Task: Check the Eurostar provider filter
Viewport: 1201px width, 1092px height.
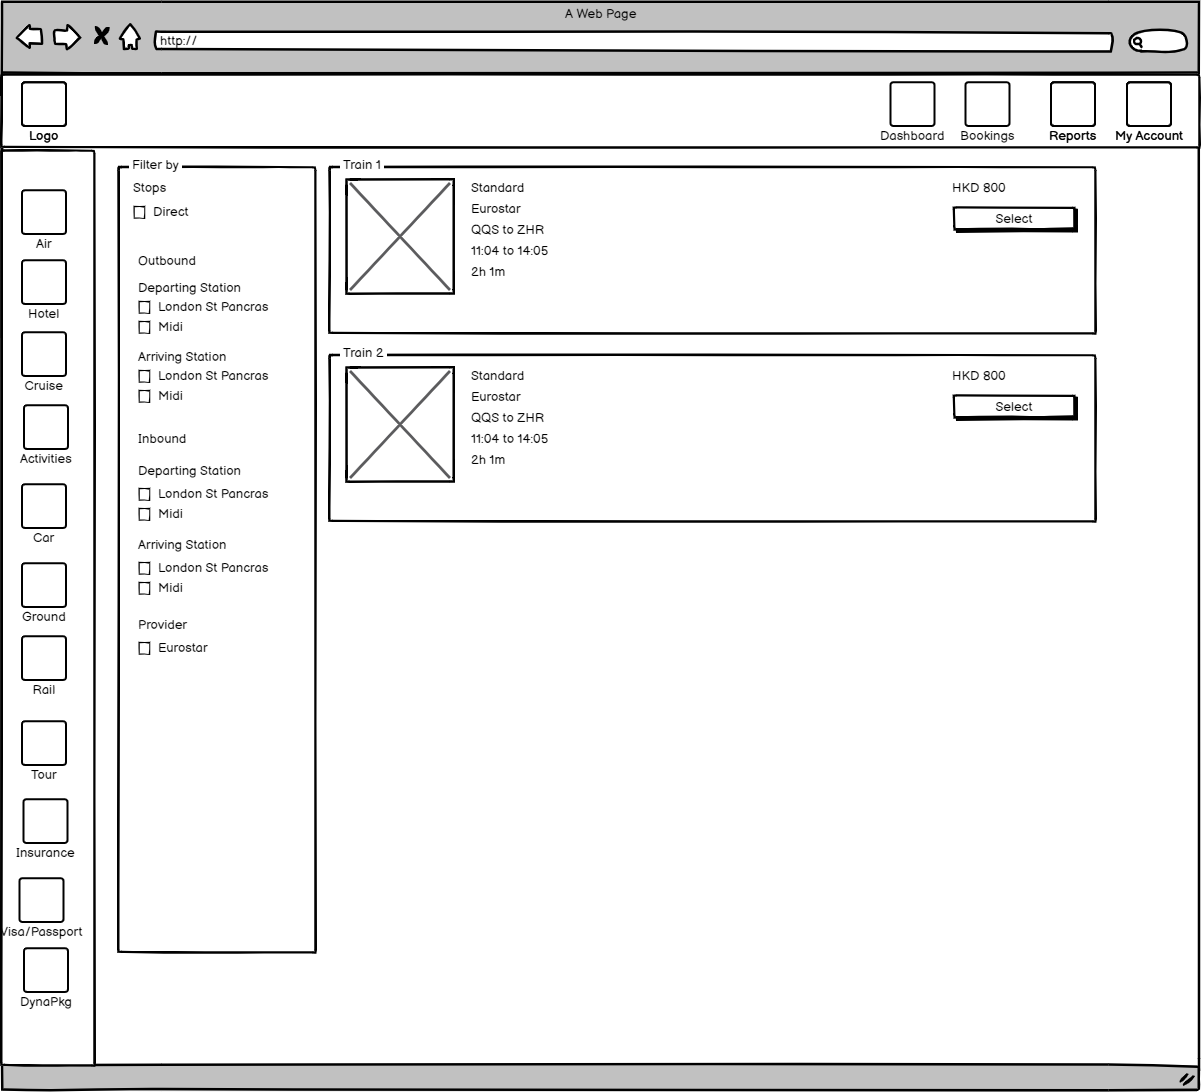Action: click(145, 649)
